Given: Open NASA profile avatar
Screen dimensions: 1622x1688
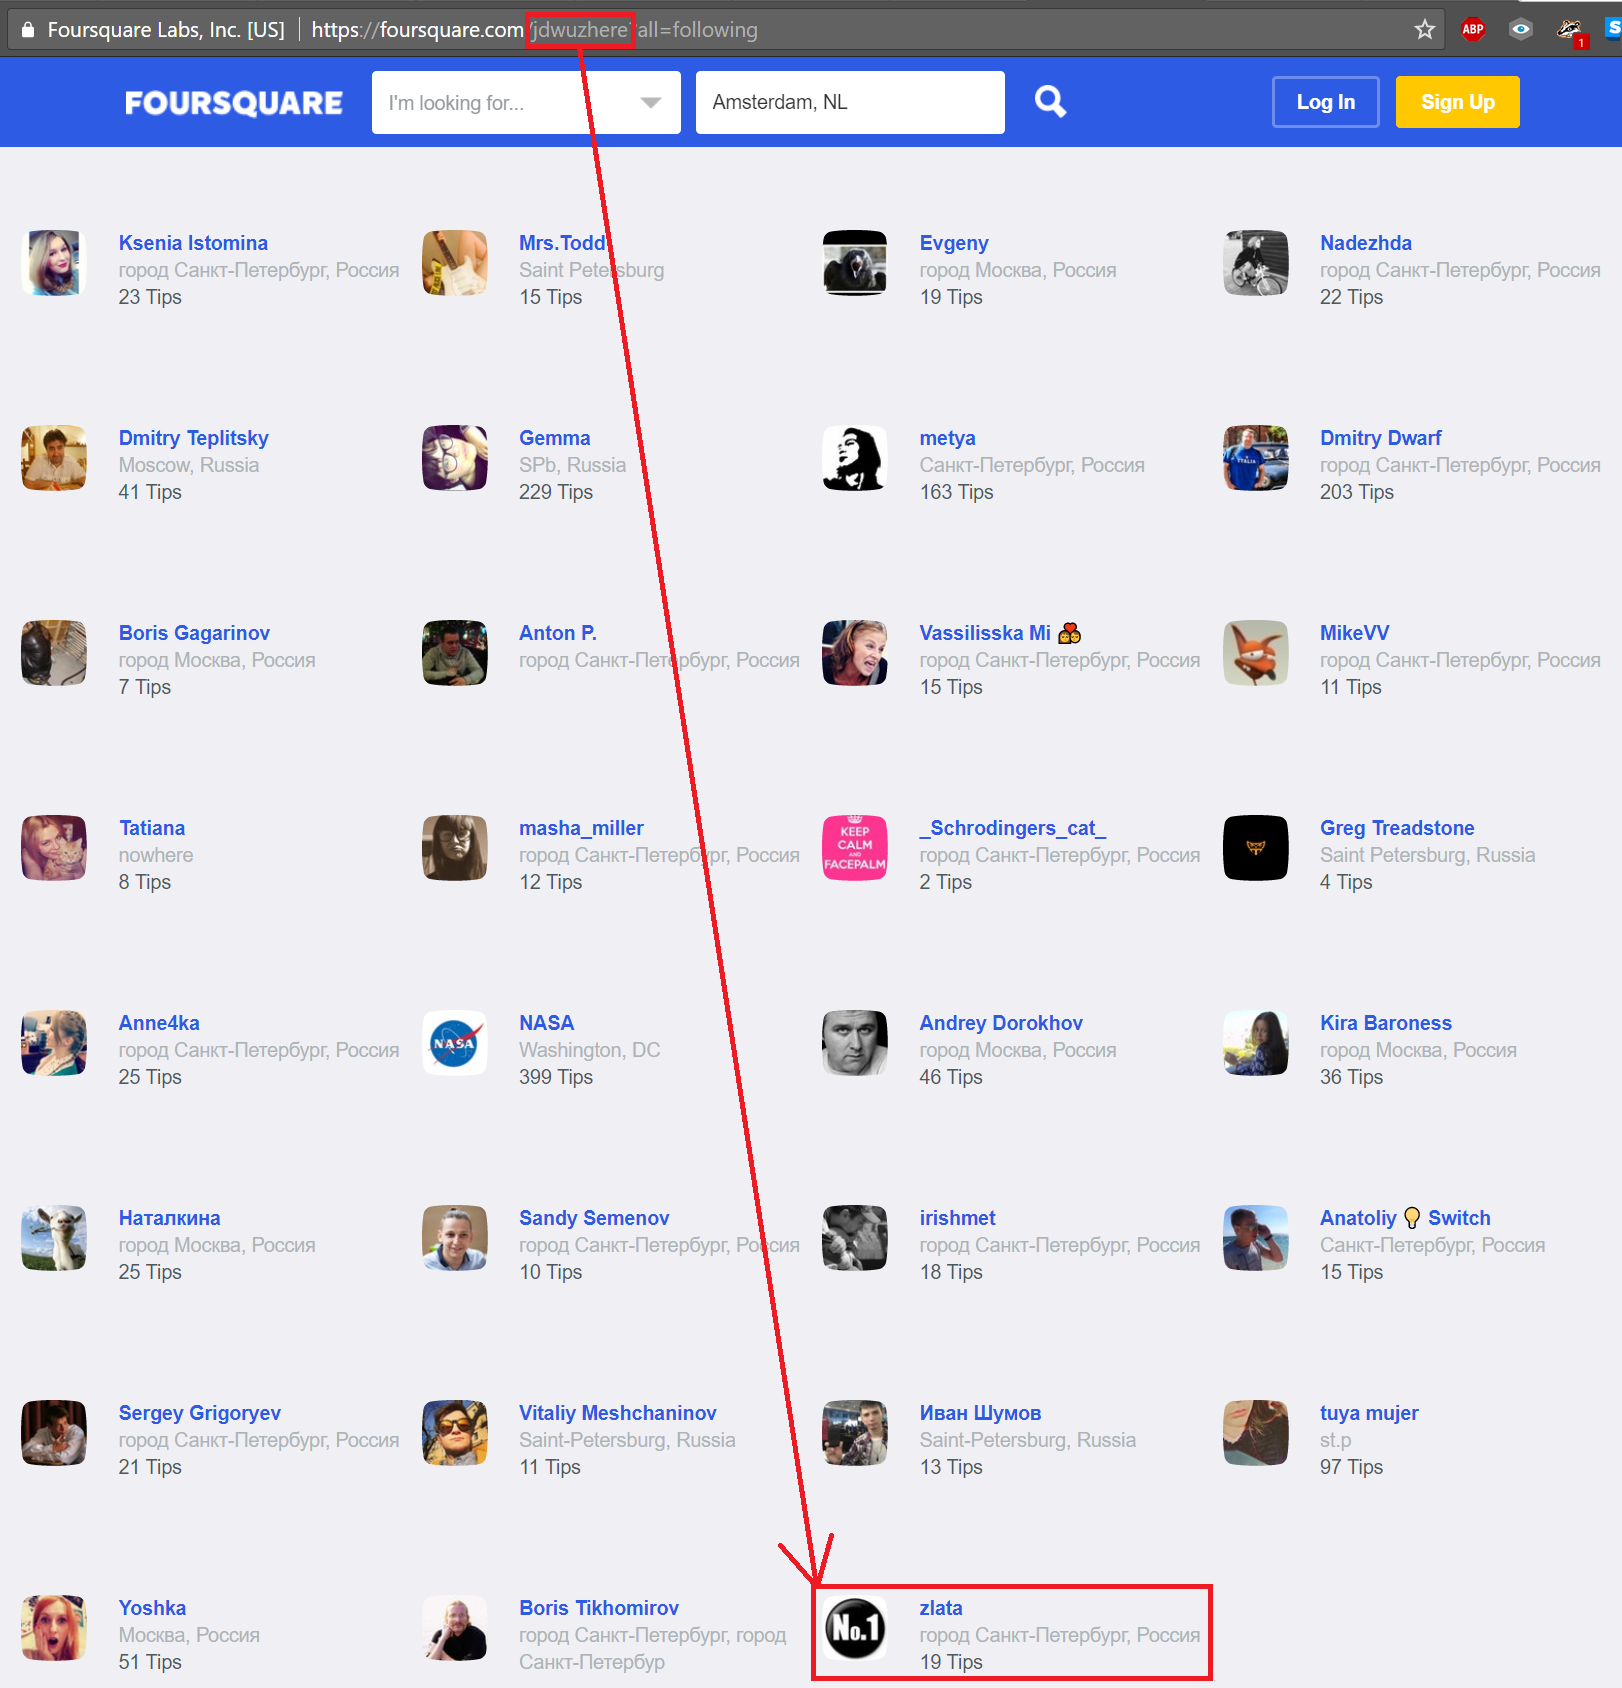Looking at the screenshot, I should [455, 1043].
